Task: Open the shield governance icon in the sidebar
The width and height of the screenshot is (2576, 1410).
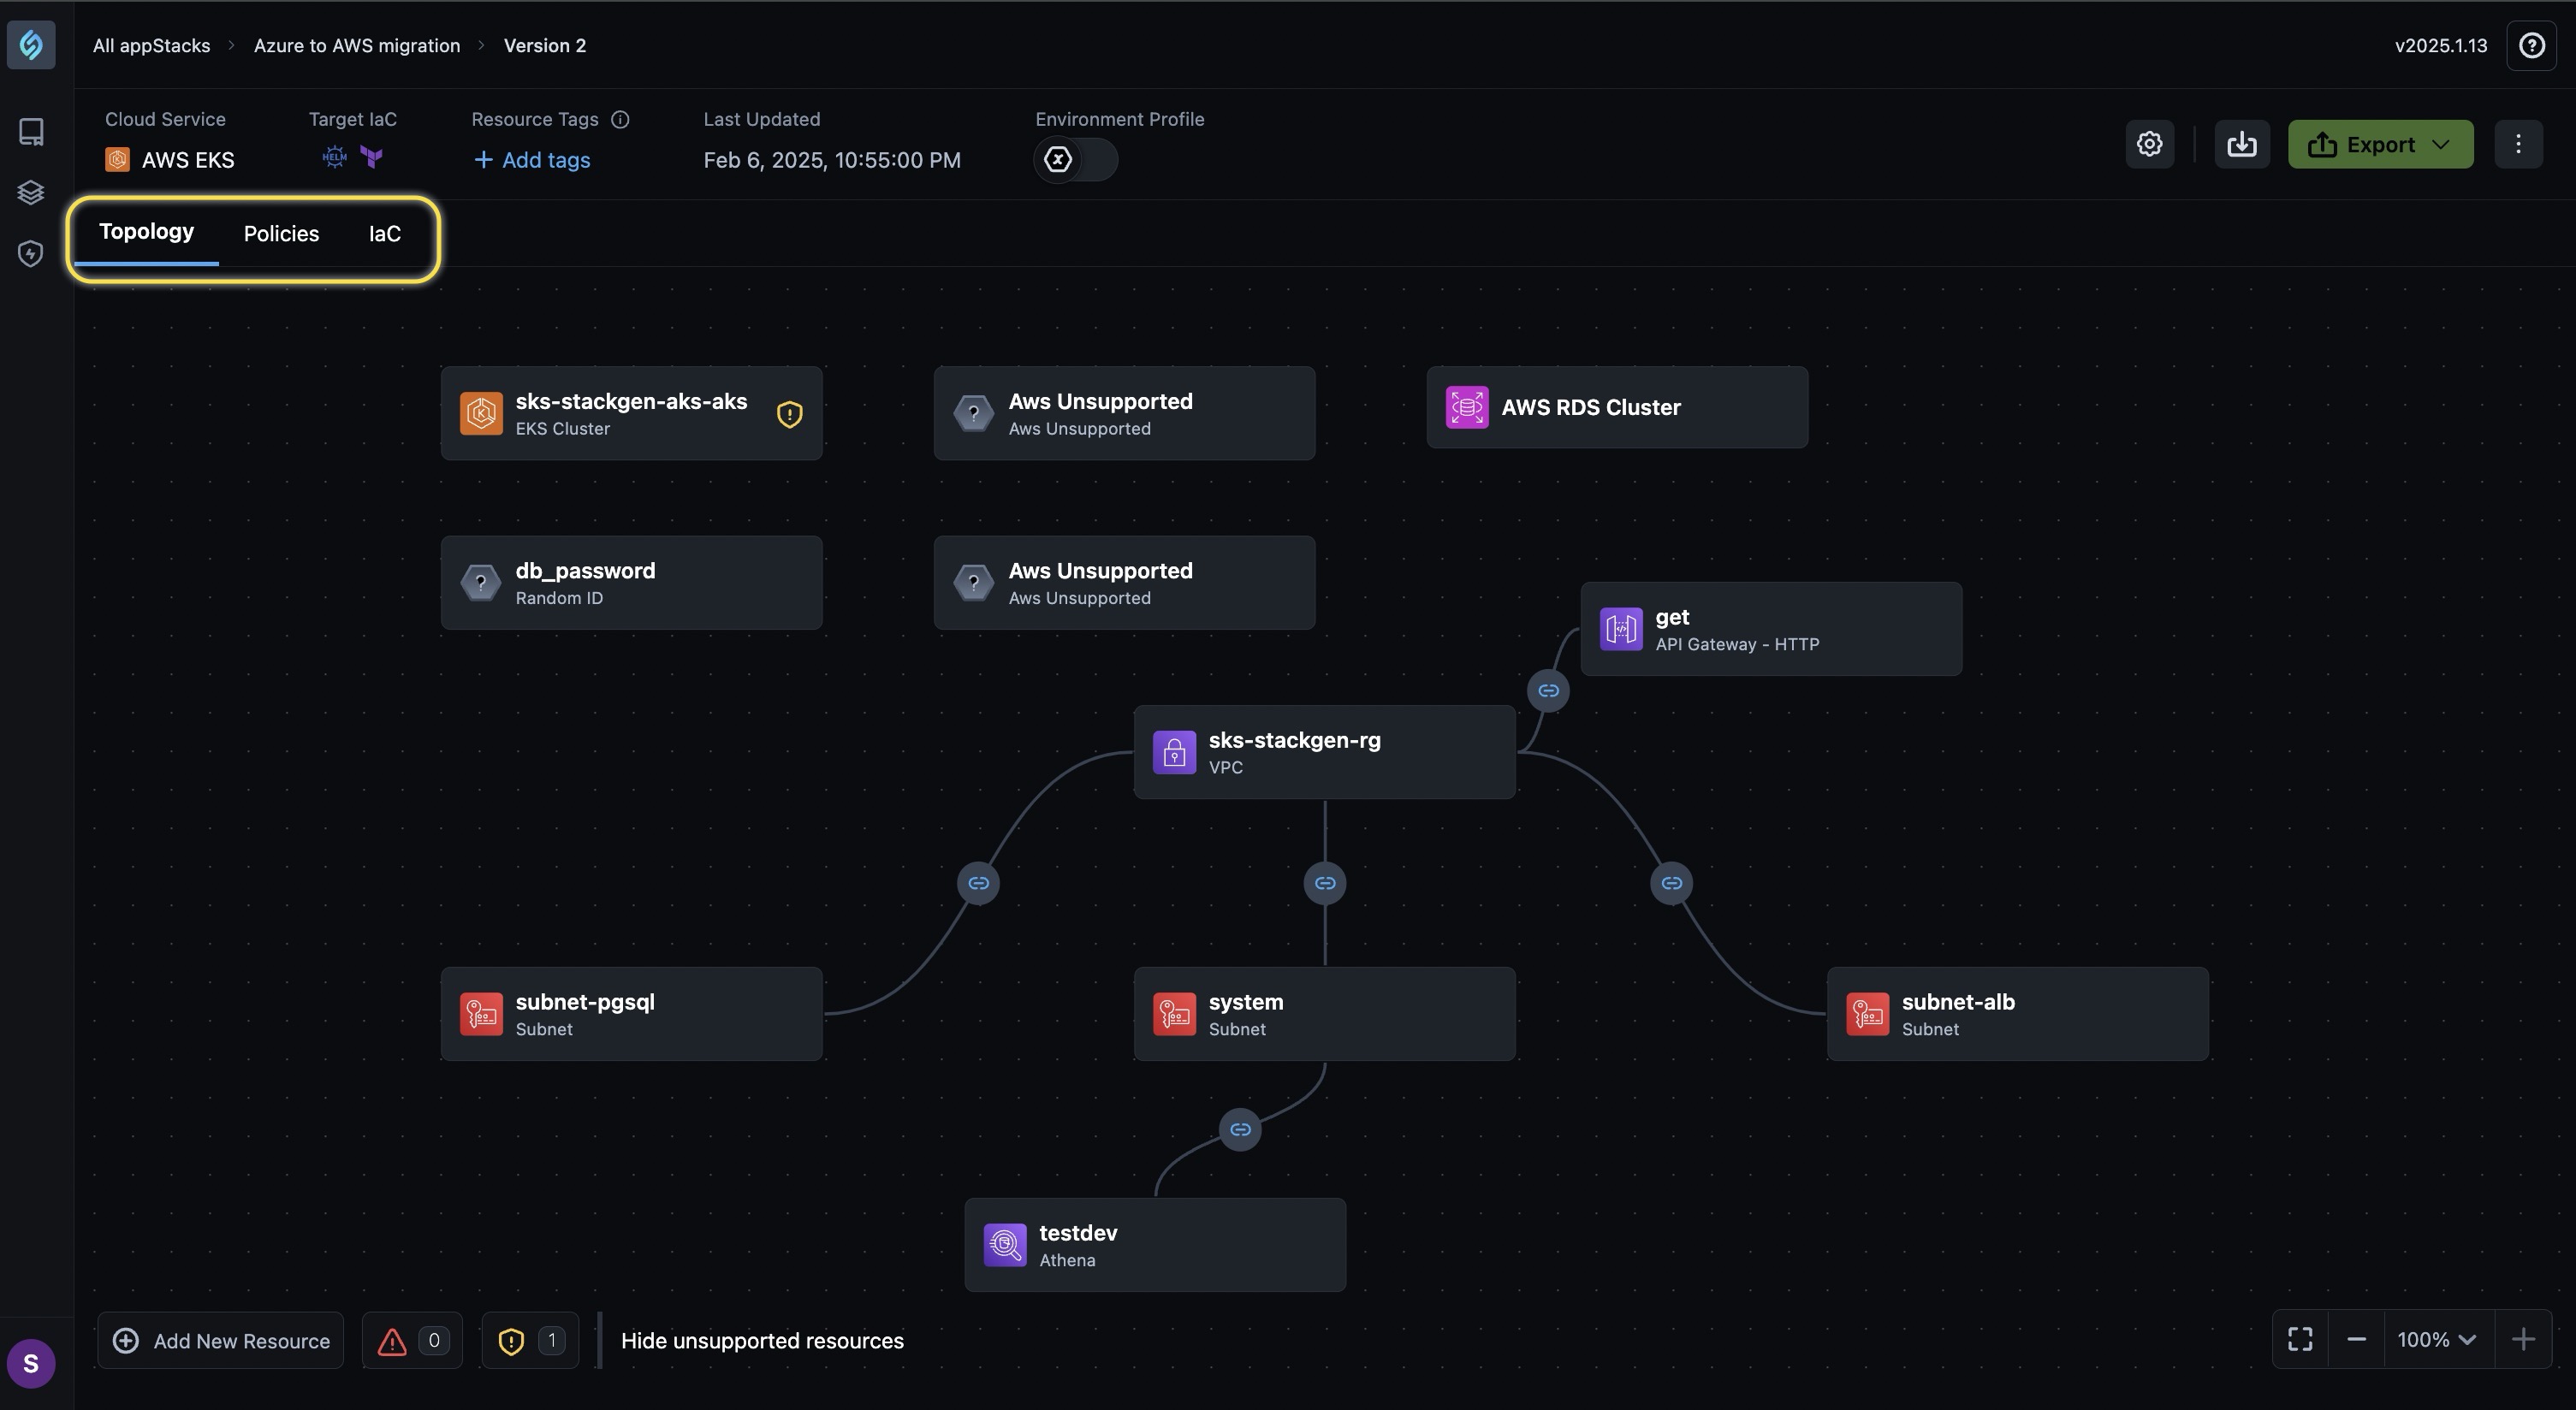Action: (31, 254)
